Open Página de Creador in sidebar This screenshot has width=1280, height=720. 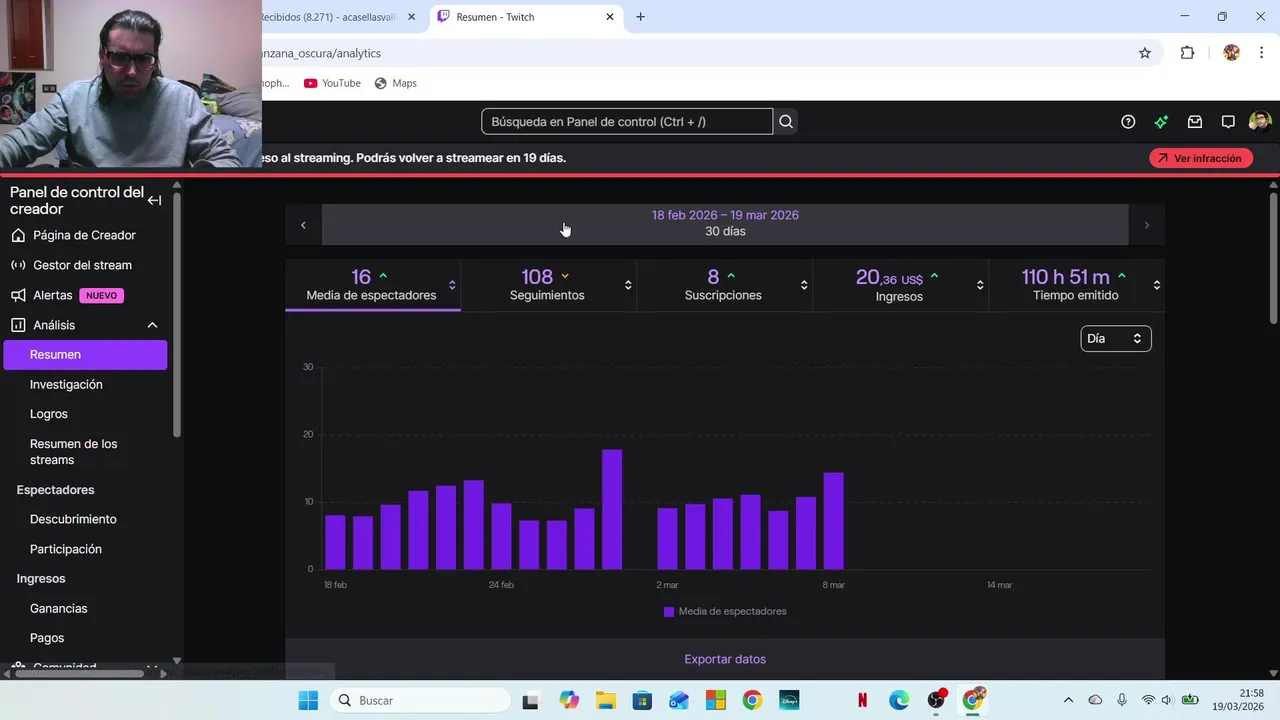(x=84, y=235)
